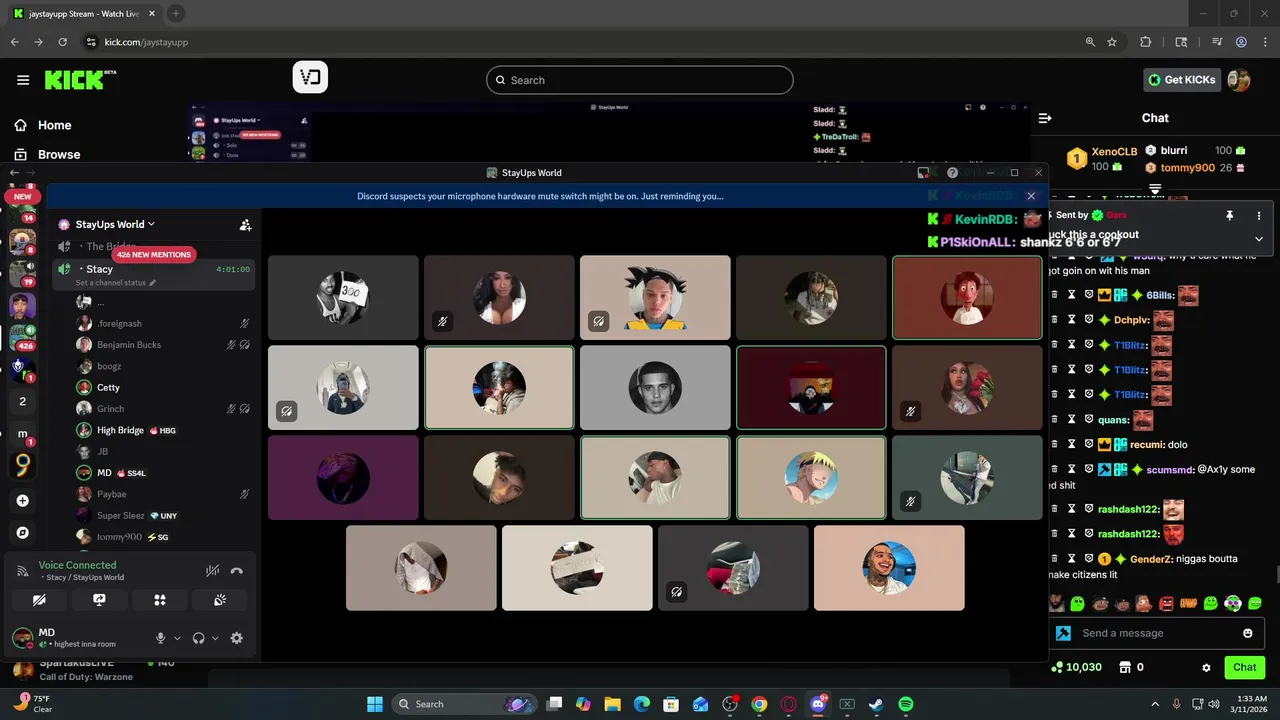Expand the StayUps World server menu

(x=116, y=224)
